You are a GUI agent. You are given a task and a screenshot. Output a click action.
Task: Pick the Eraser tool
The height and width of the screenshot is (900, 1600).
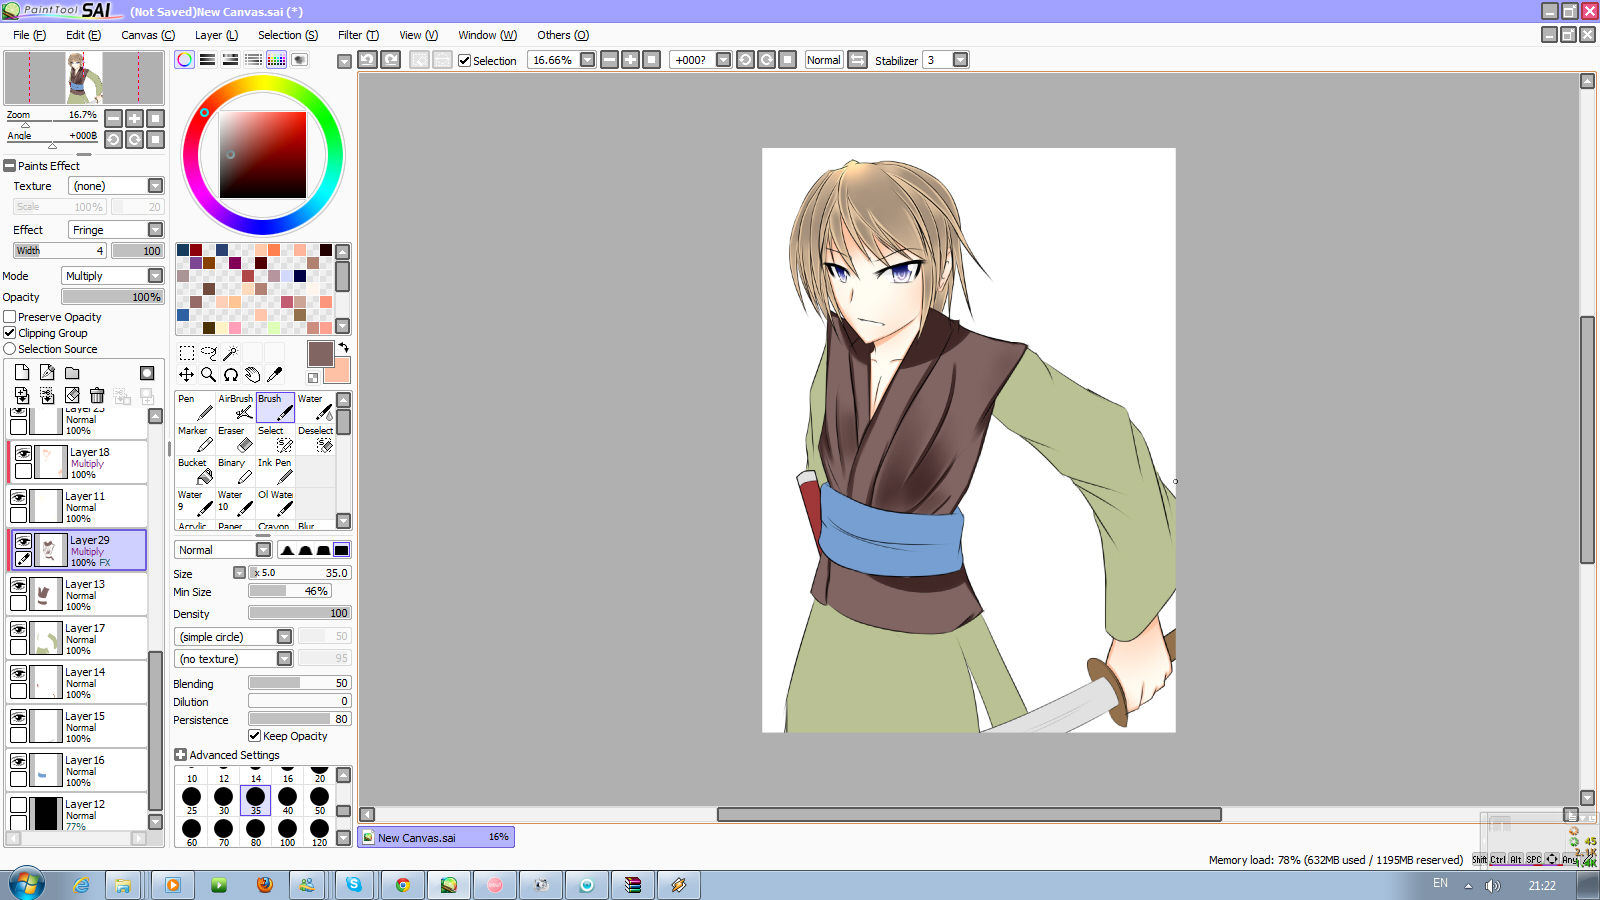[235, 439]
